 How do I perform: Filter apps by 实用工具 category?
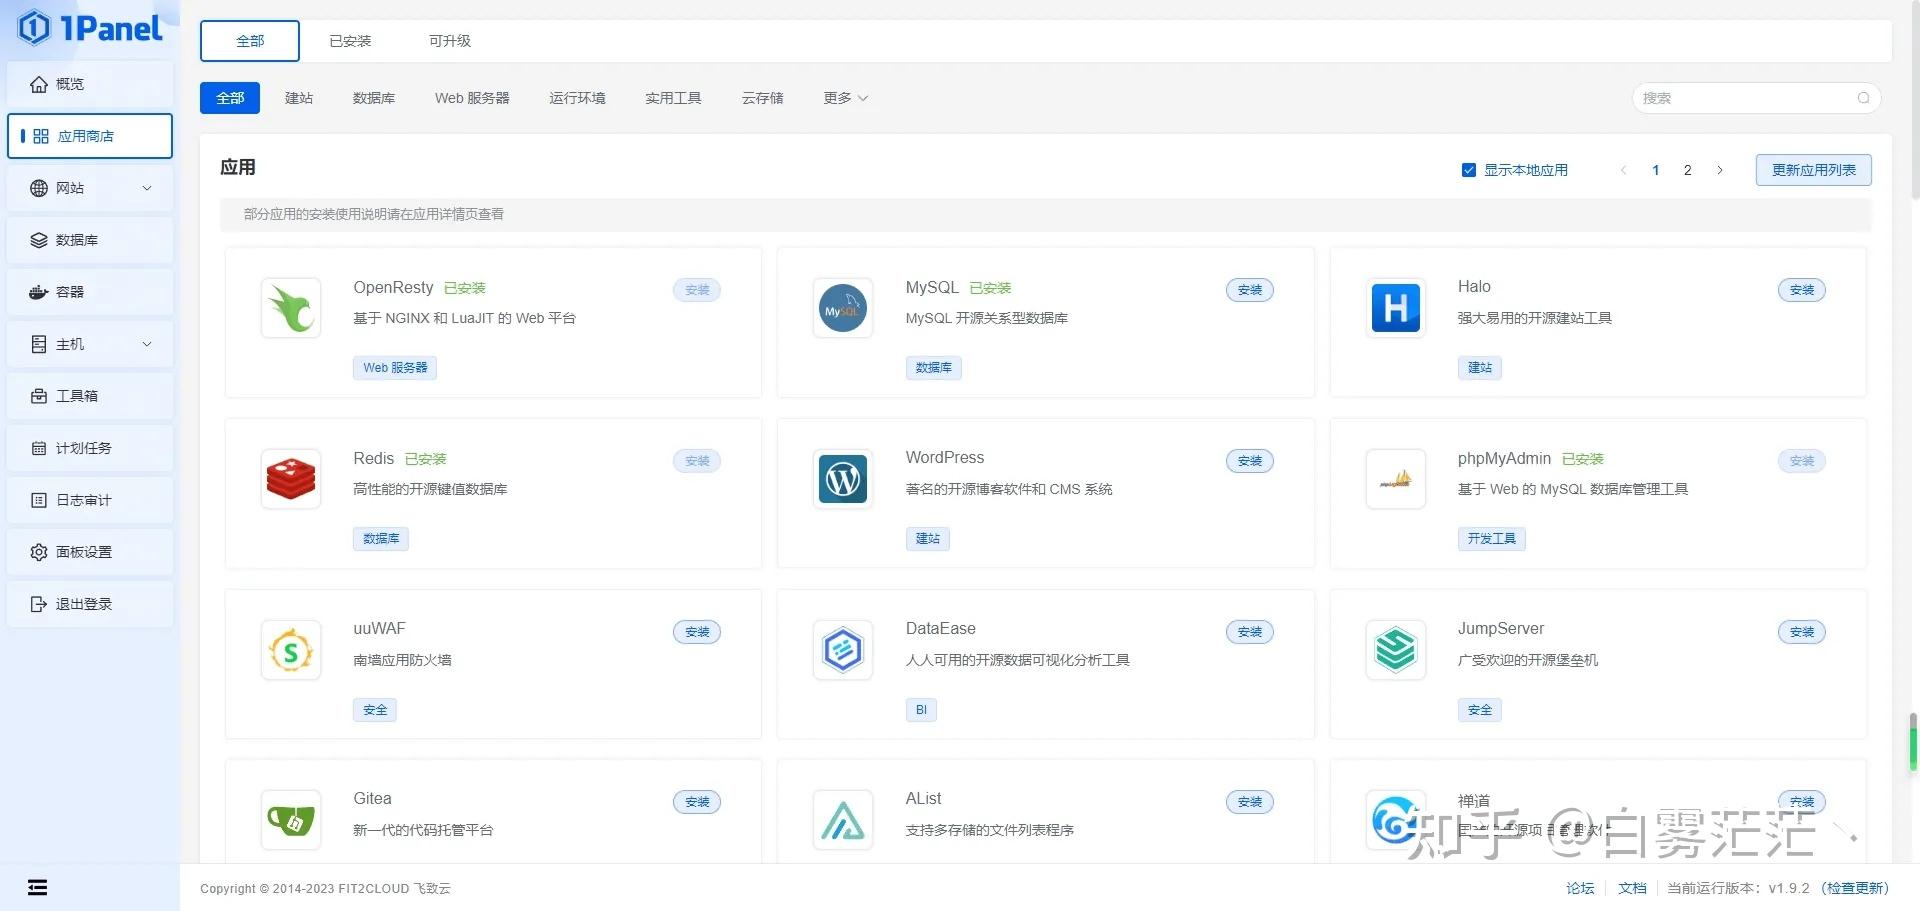[673, 98]
